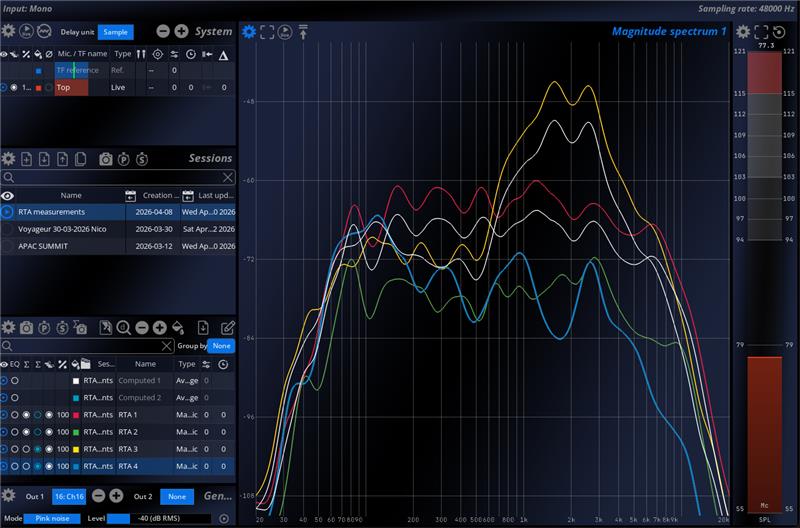
Task: Open the Pink noise mode dropdown
Action: point(52,518)
